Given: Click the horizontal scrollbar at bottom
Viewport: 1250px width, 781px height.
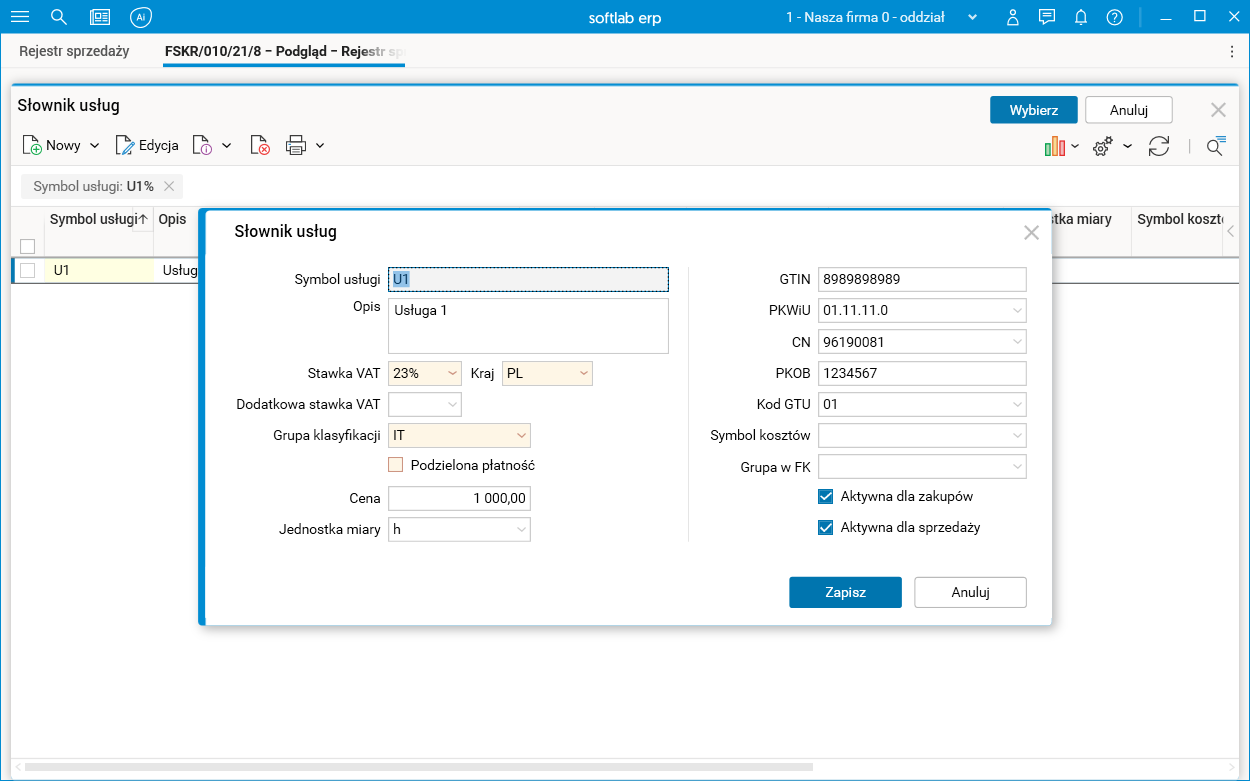Looking at the screenshot, I should point(418,767).
